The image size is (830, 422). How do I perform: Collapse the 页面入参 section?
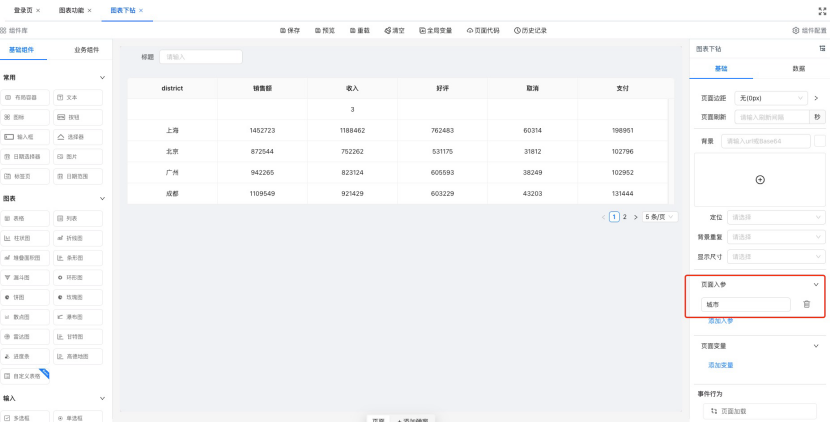pyautogui.click(x=815, y=284)
